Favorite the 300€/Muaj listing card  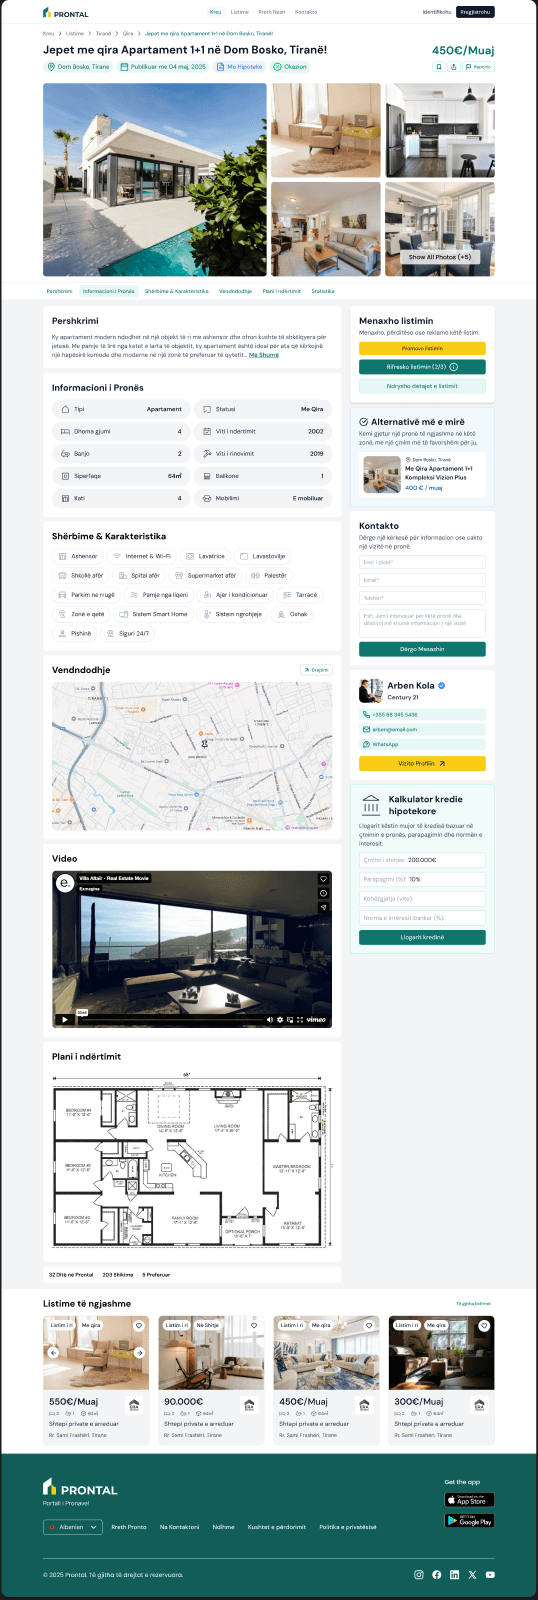[484, 1326]
